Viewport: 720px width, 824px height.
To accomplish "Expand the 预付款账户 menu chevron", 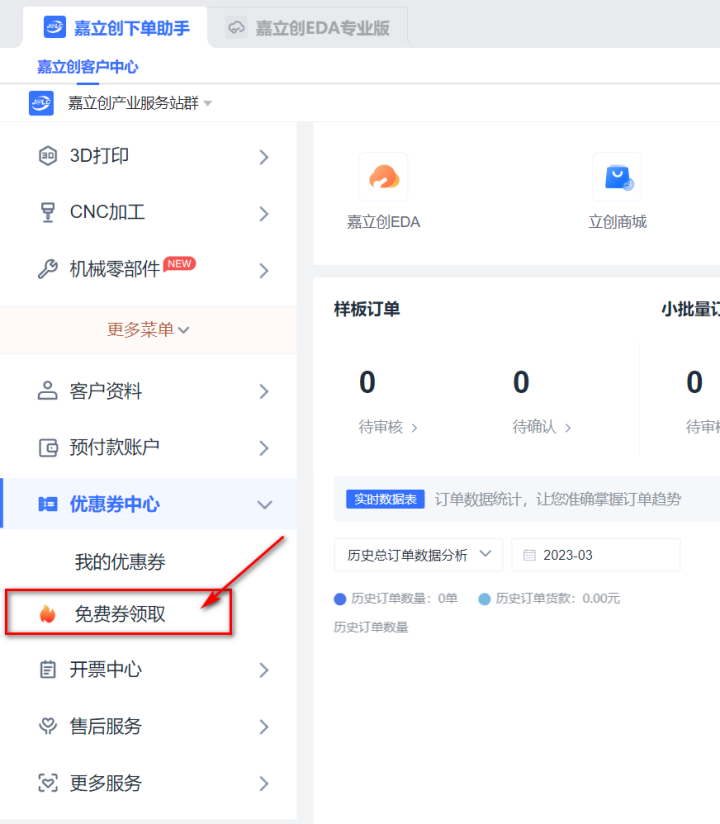I will tap(264, 448).
